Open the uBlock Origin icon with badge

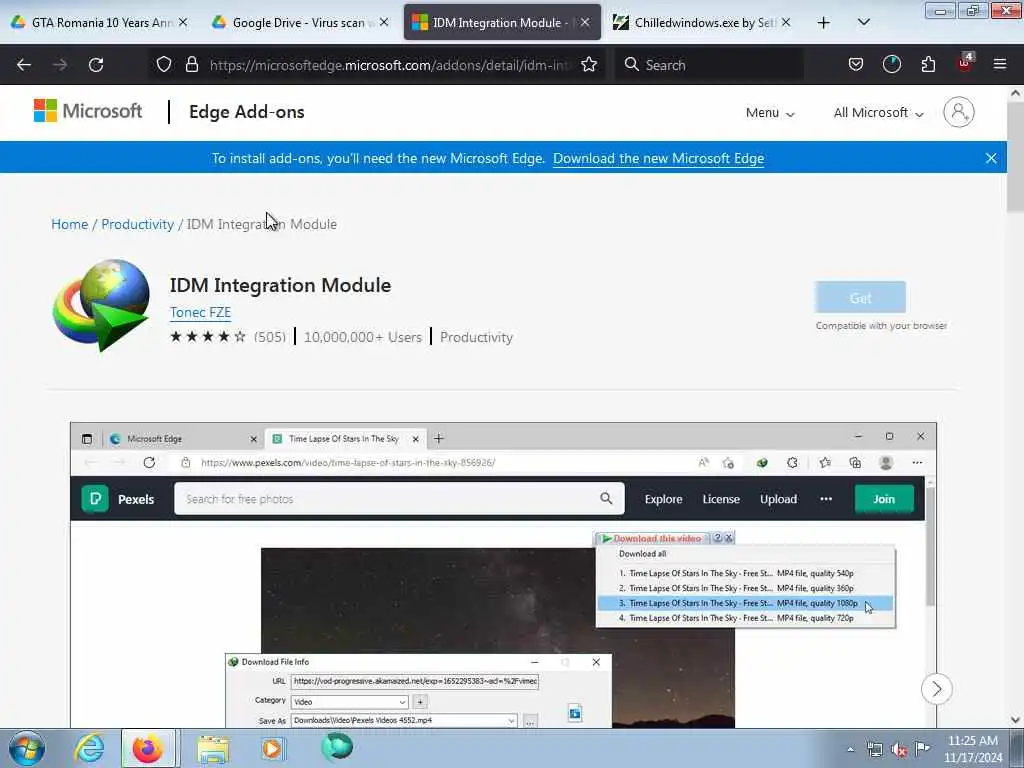coord(965,63)
